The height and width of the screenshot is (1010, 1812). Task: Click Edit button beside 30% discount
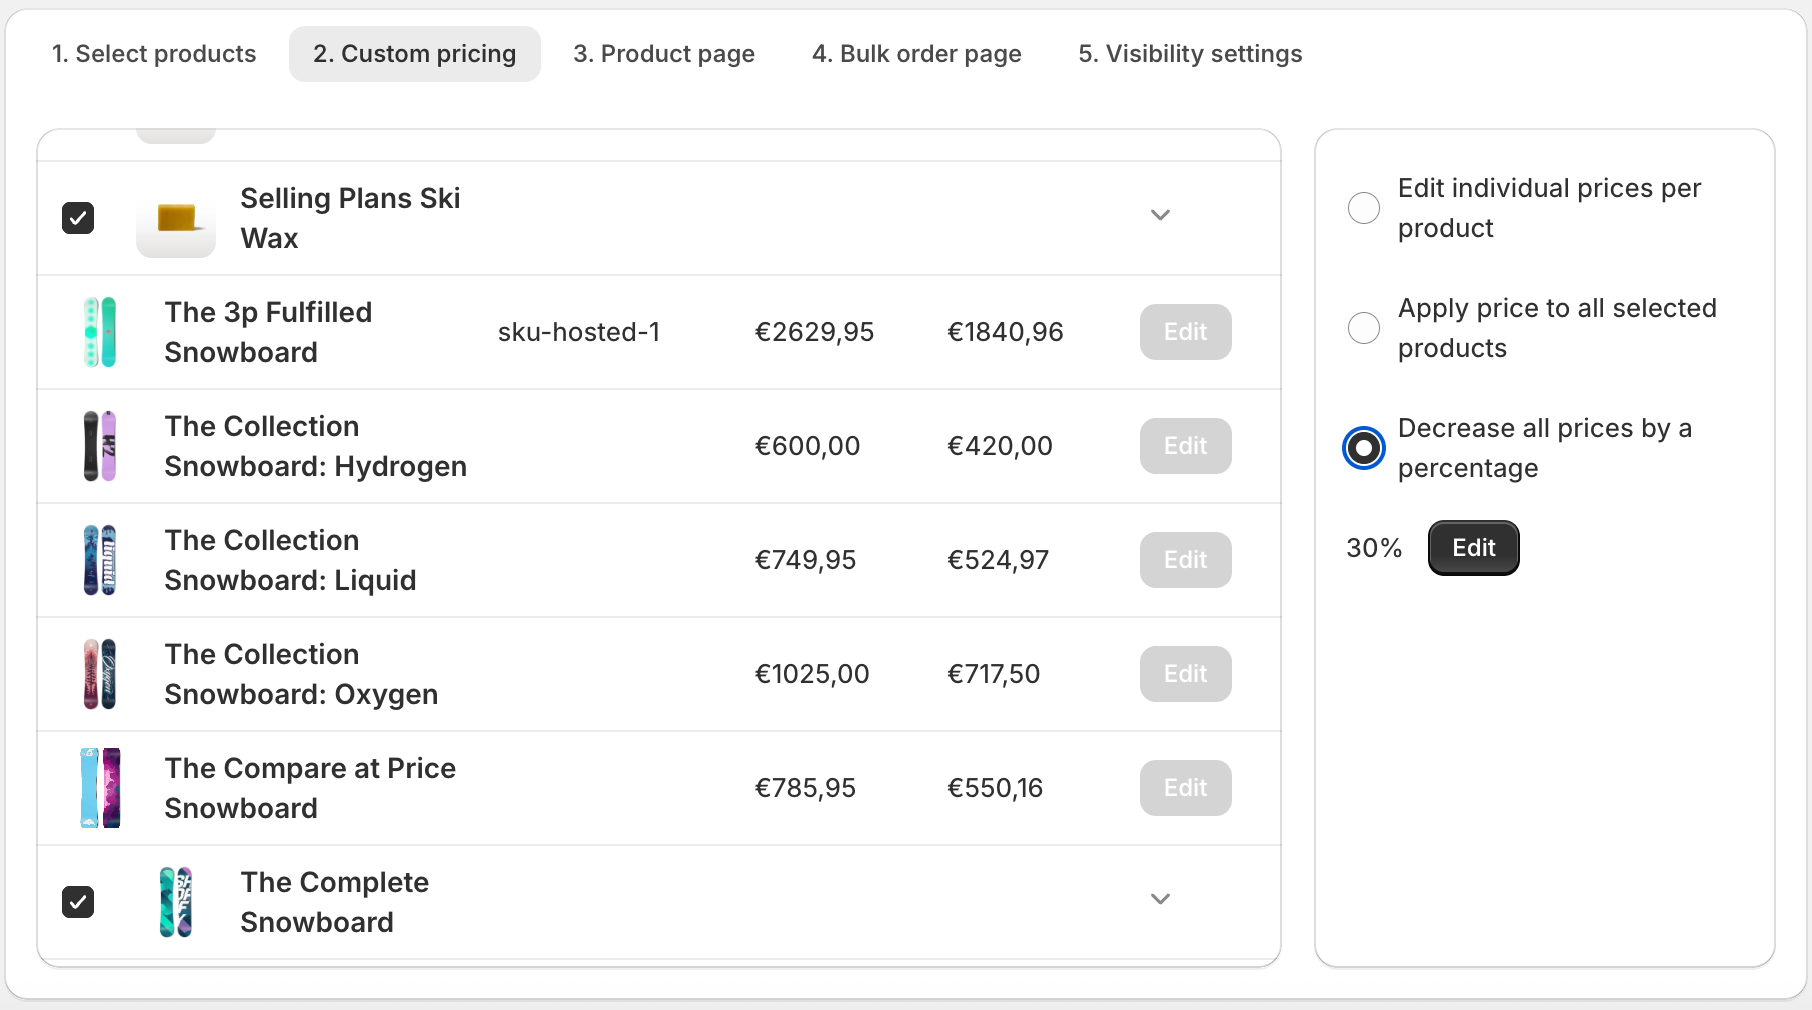pos(1474,548)
